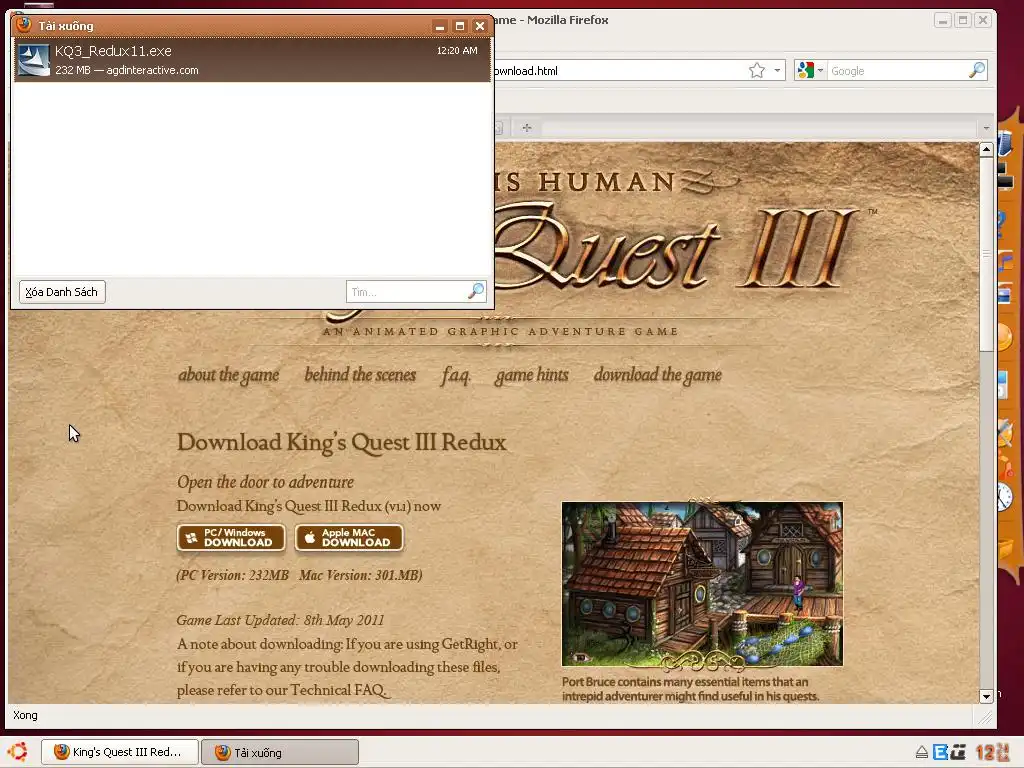1024x768 pixels.
Task: Switch to Tài xuống taskbar window
Action: pos(280,752)
